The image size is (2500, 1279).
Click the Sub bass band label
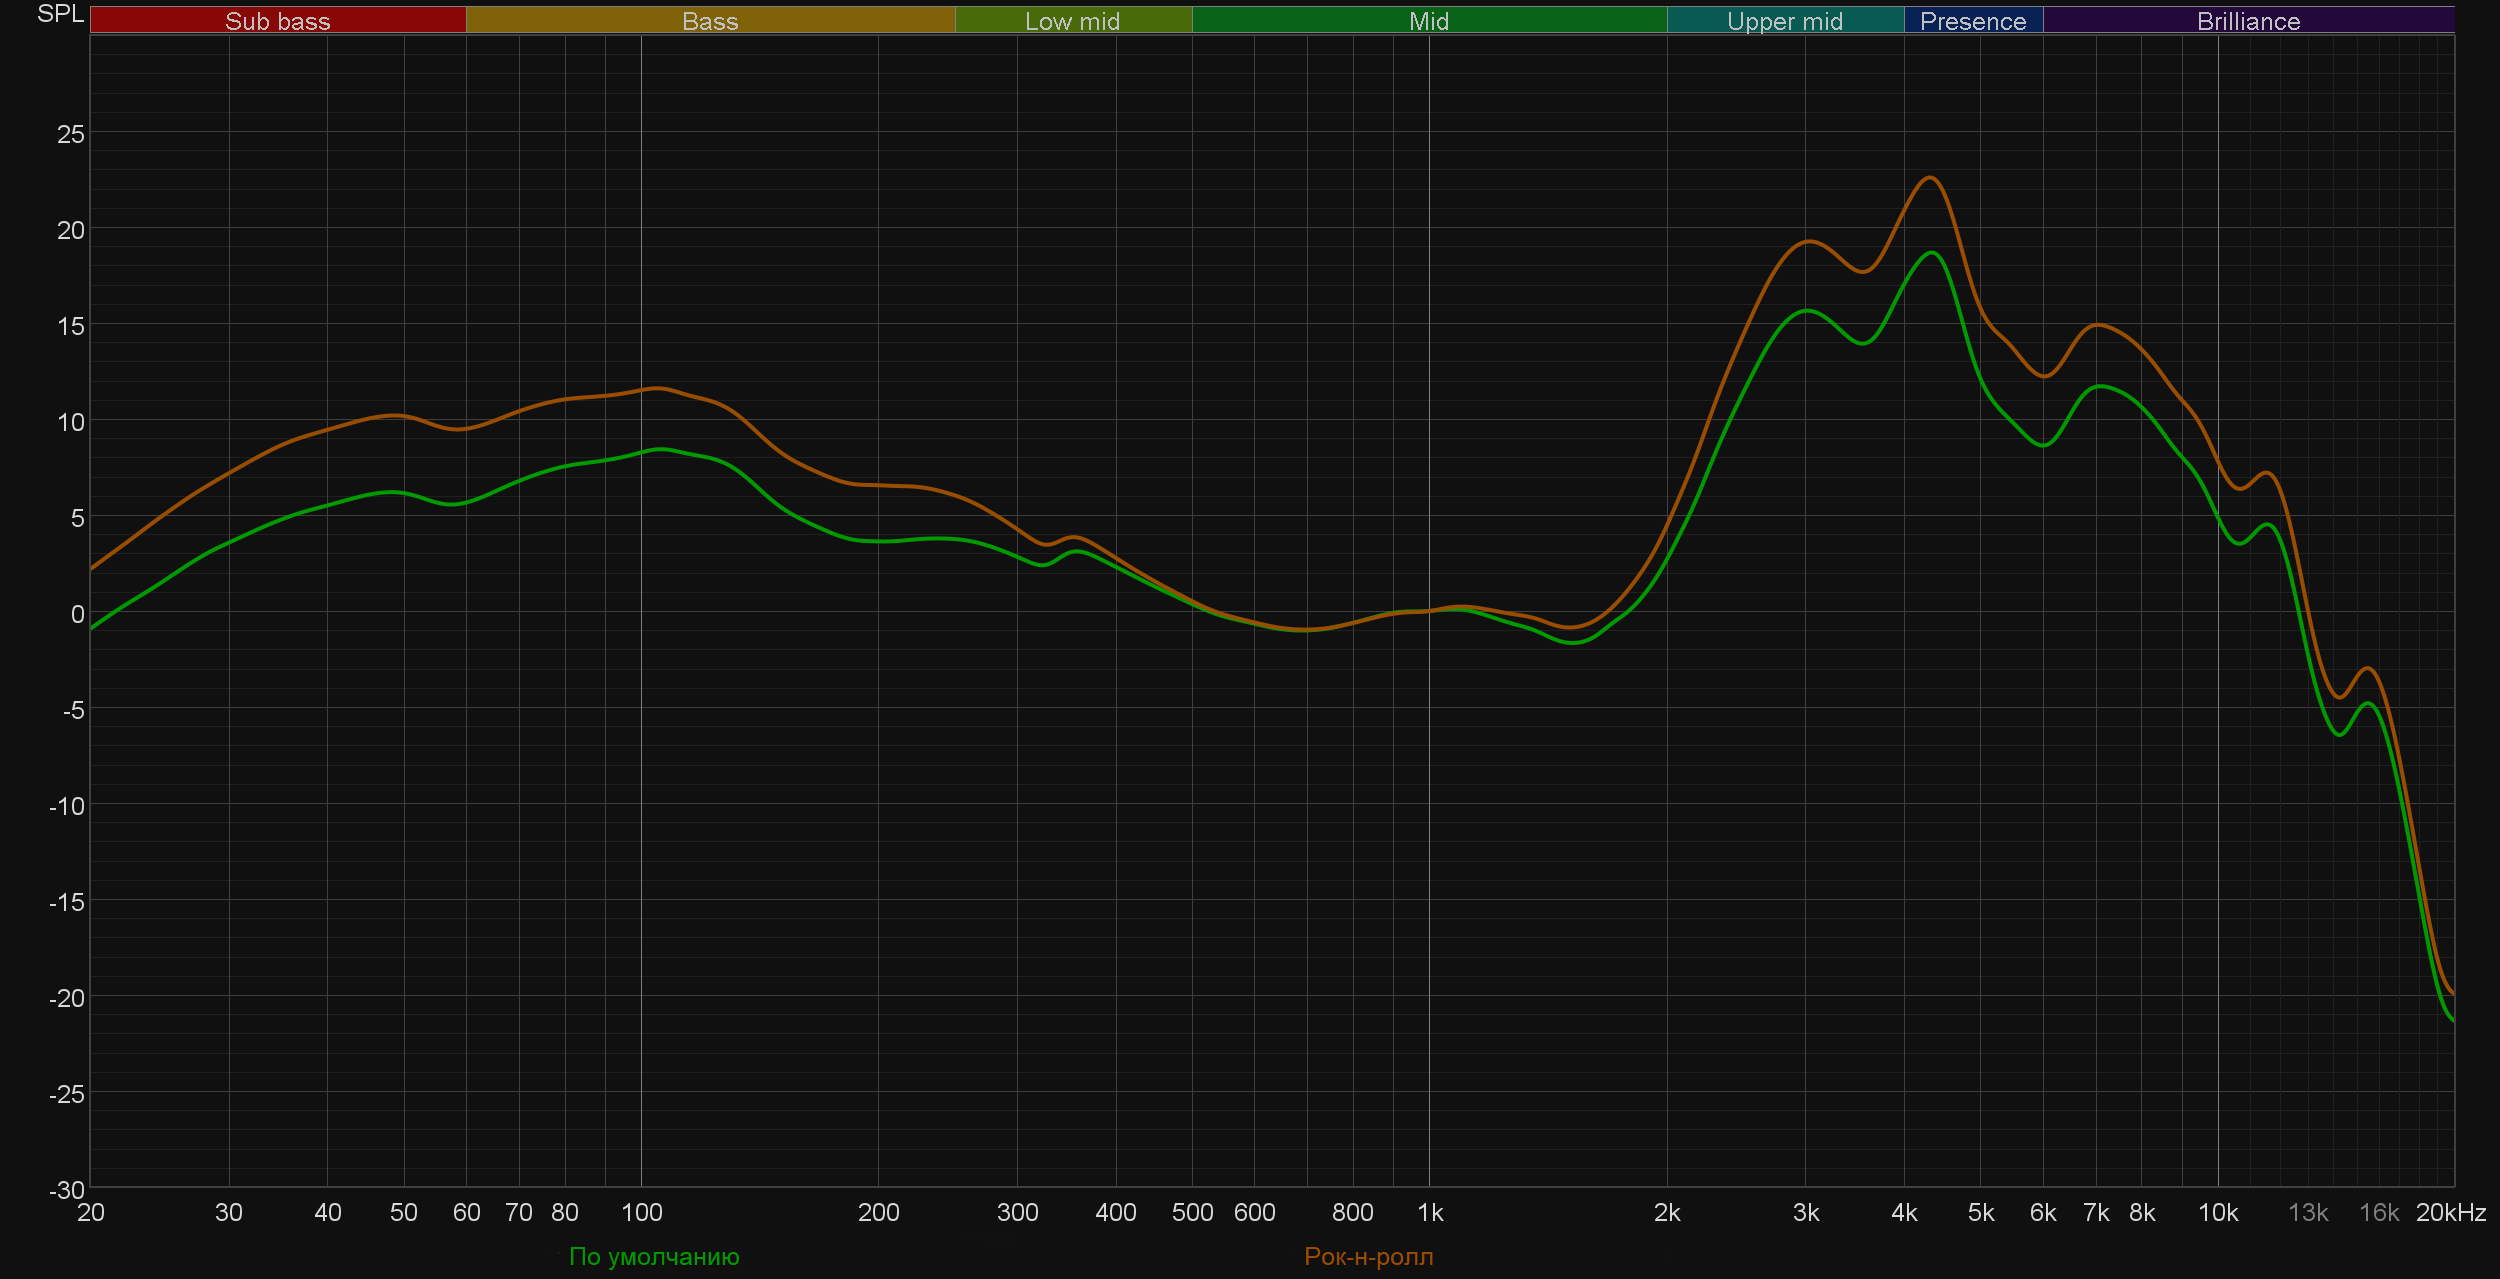pyautogui.click(x=277, y=21)
